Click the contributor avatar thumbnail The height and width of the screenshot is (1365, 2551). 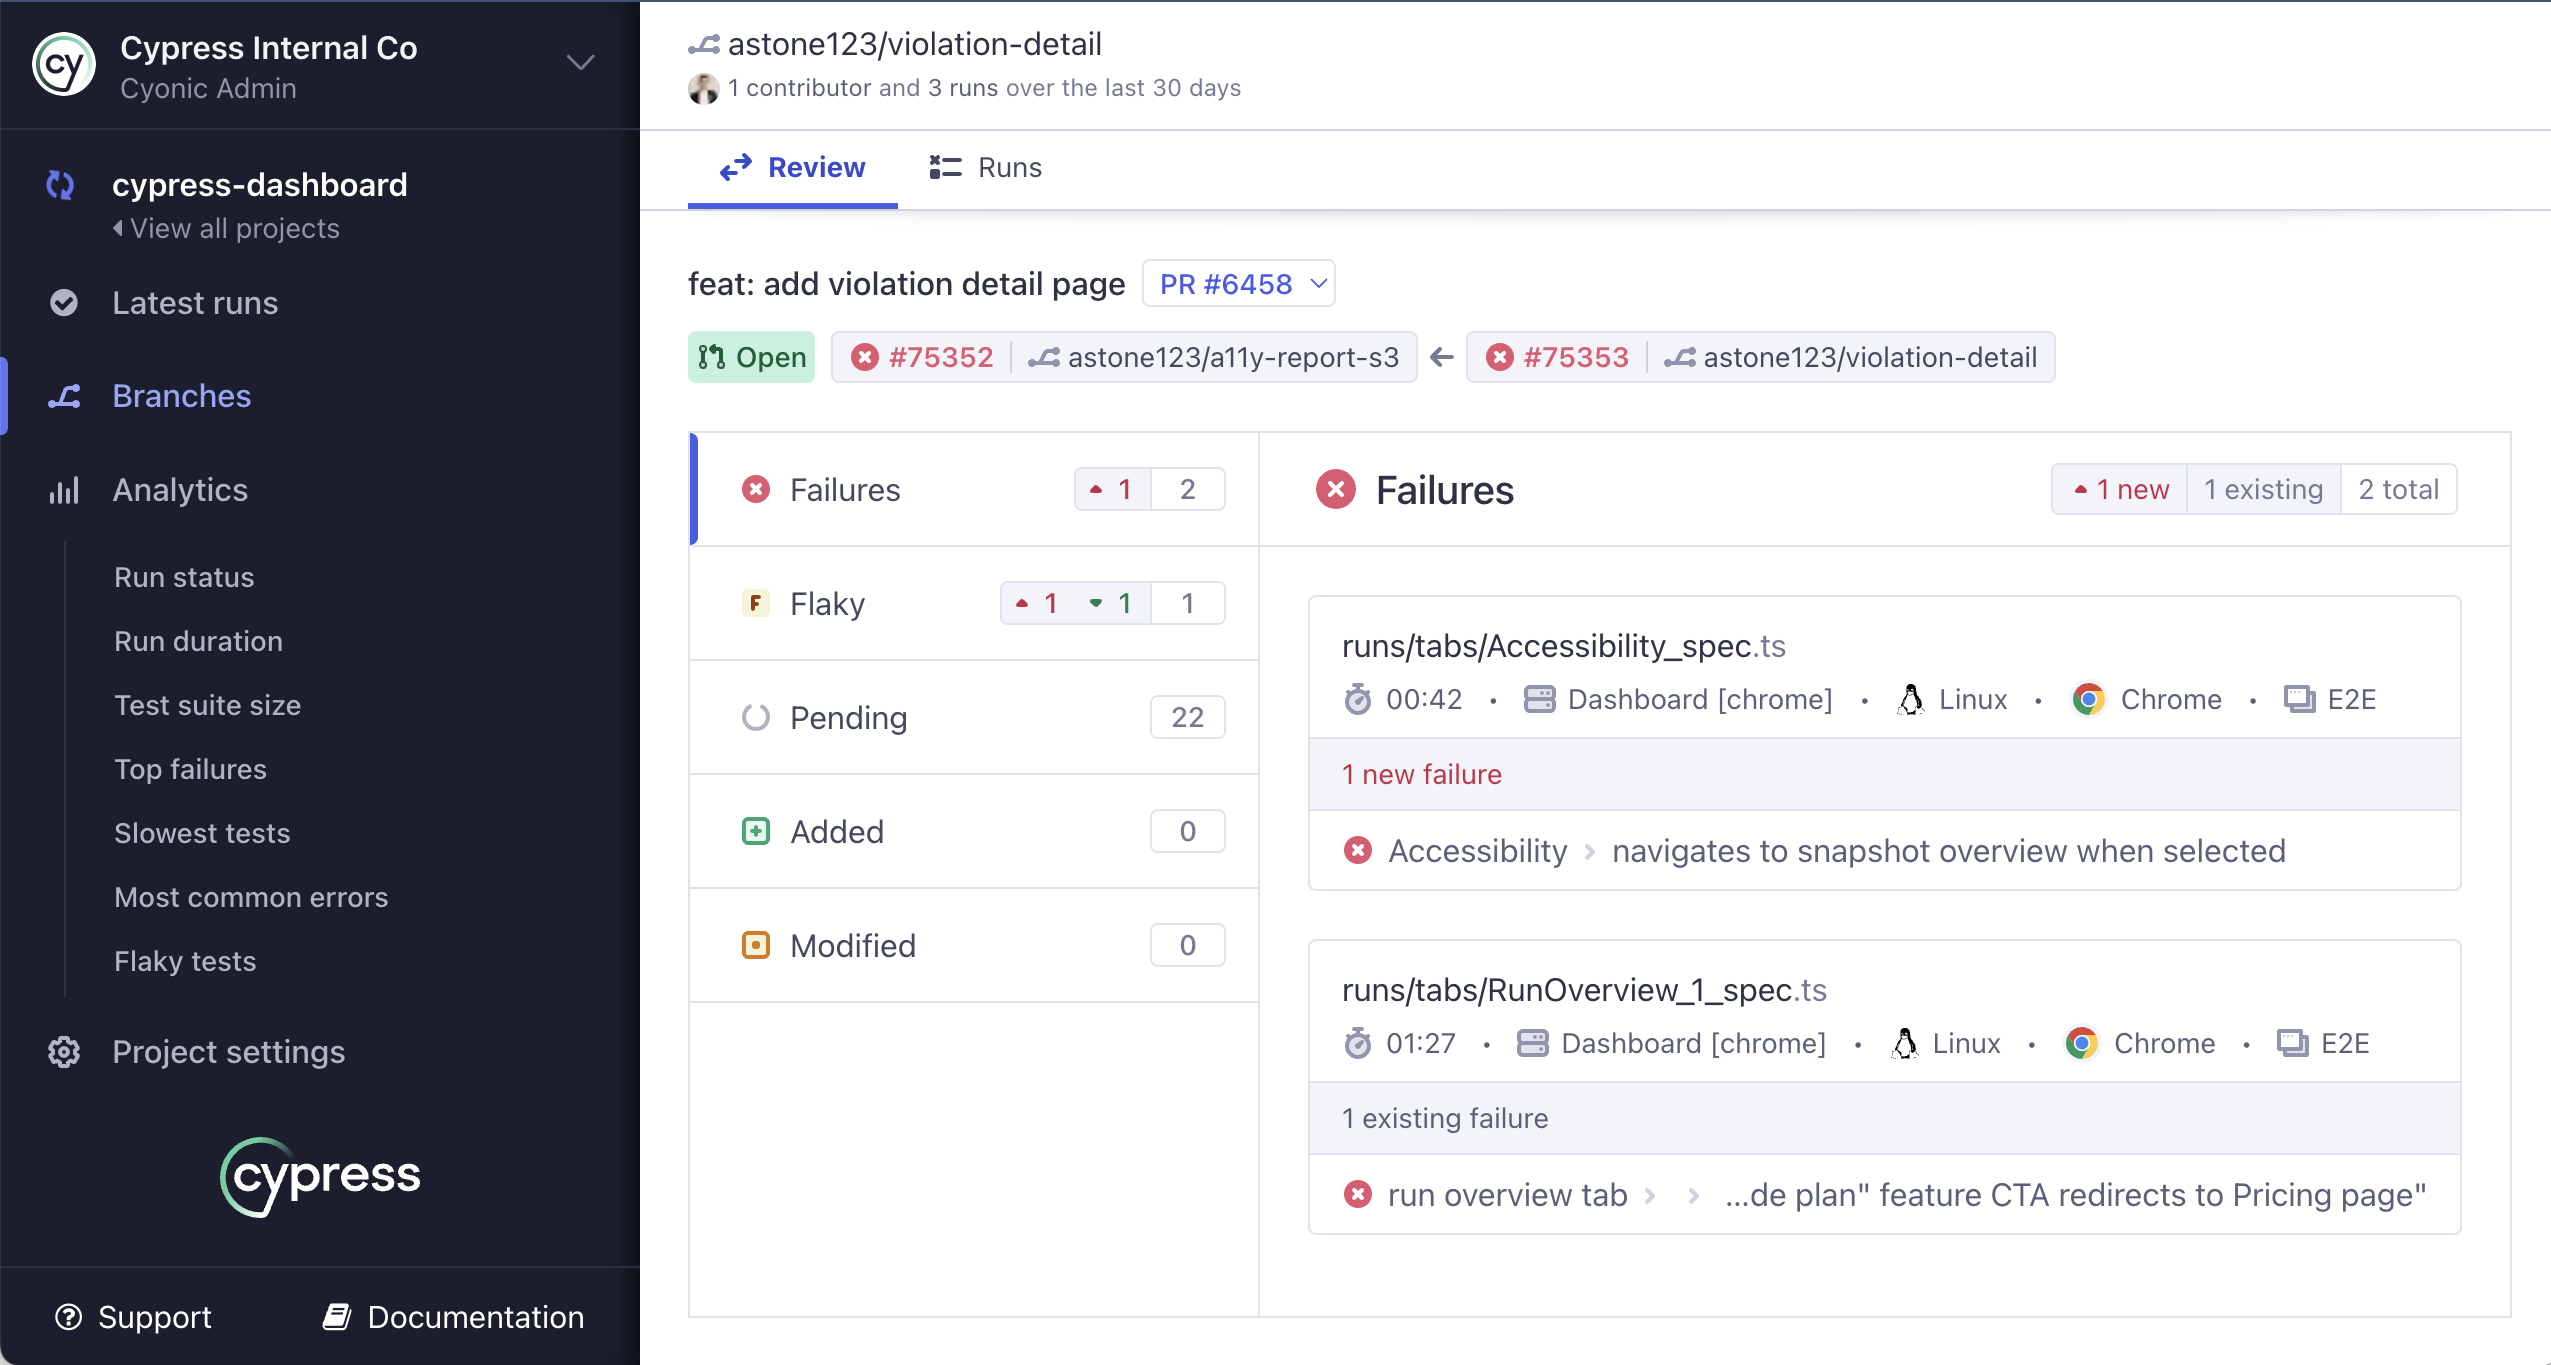point(703,88)
